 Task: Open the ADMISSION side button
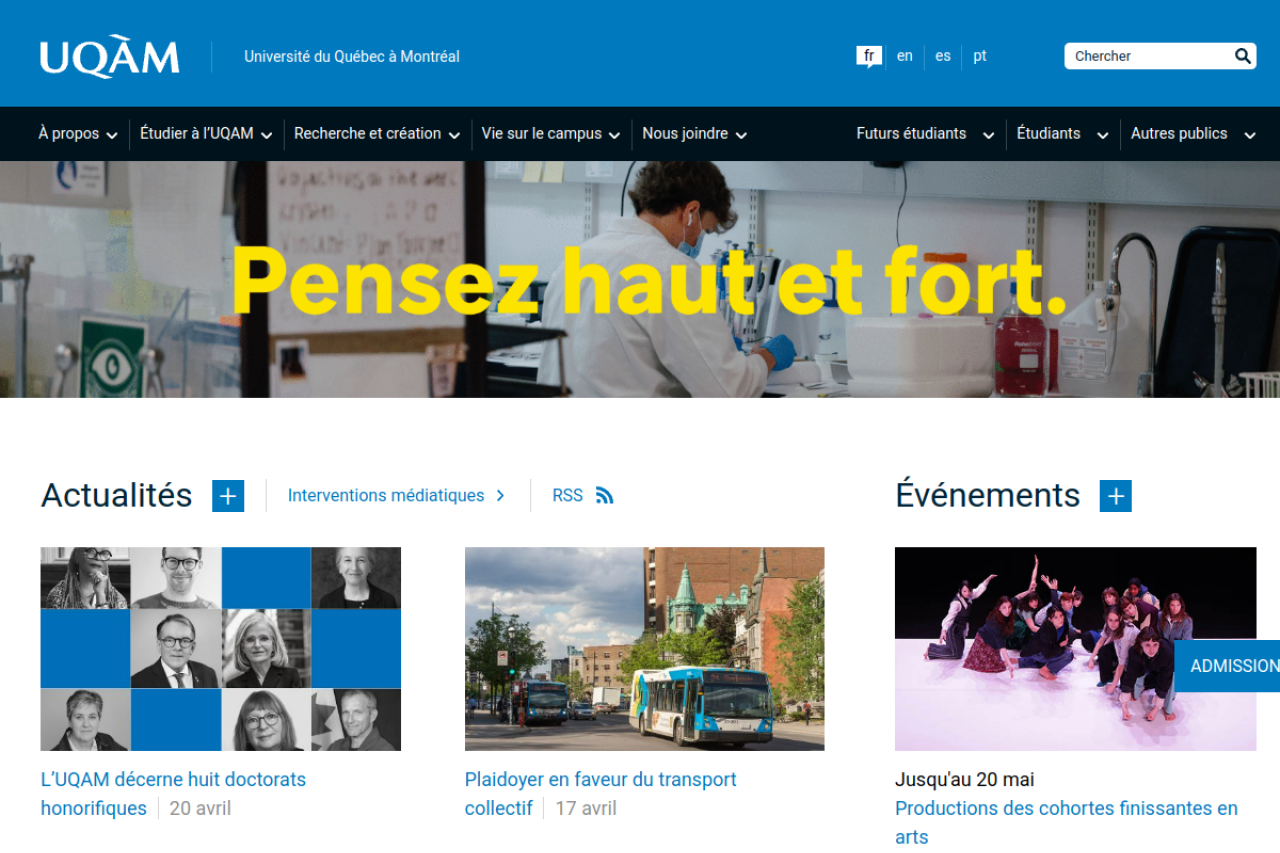(x=1228, y=666)
